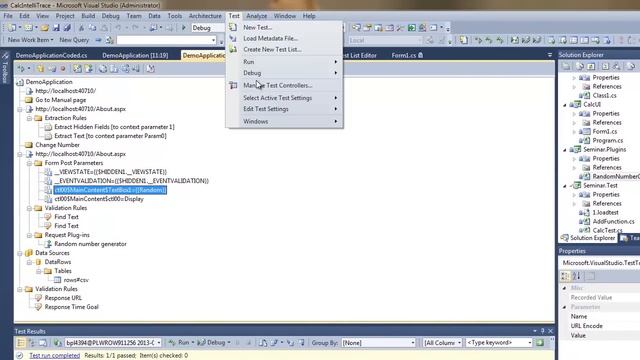Open the Windows submenu in Test menu
Screen dimensions: 640x360
point(285,121)
